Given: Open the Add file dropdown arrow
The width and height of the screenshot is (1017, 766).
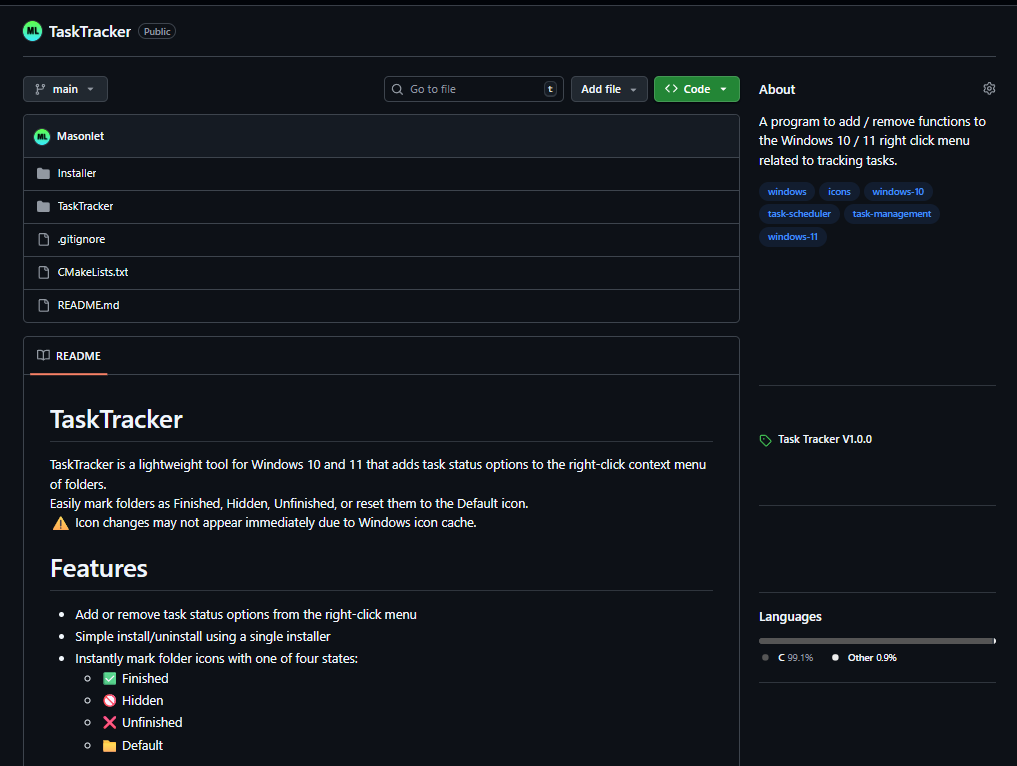Looking at the screenshot, I should 631,89.
